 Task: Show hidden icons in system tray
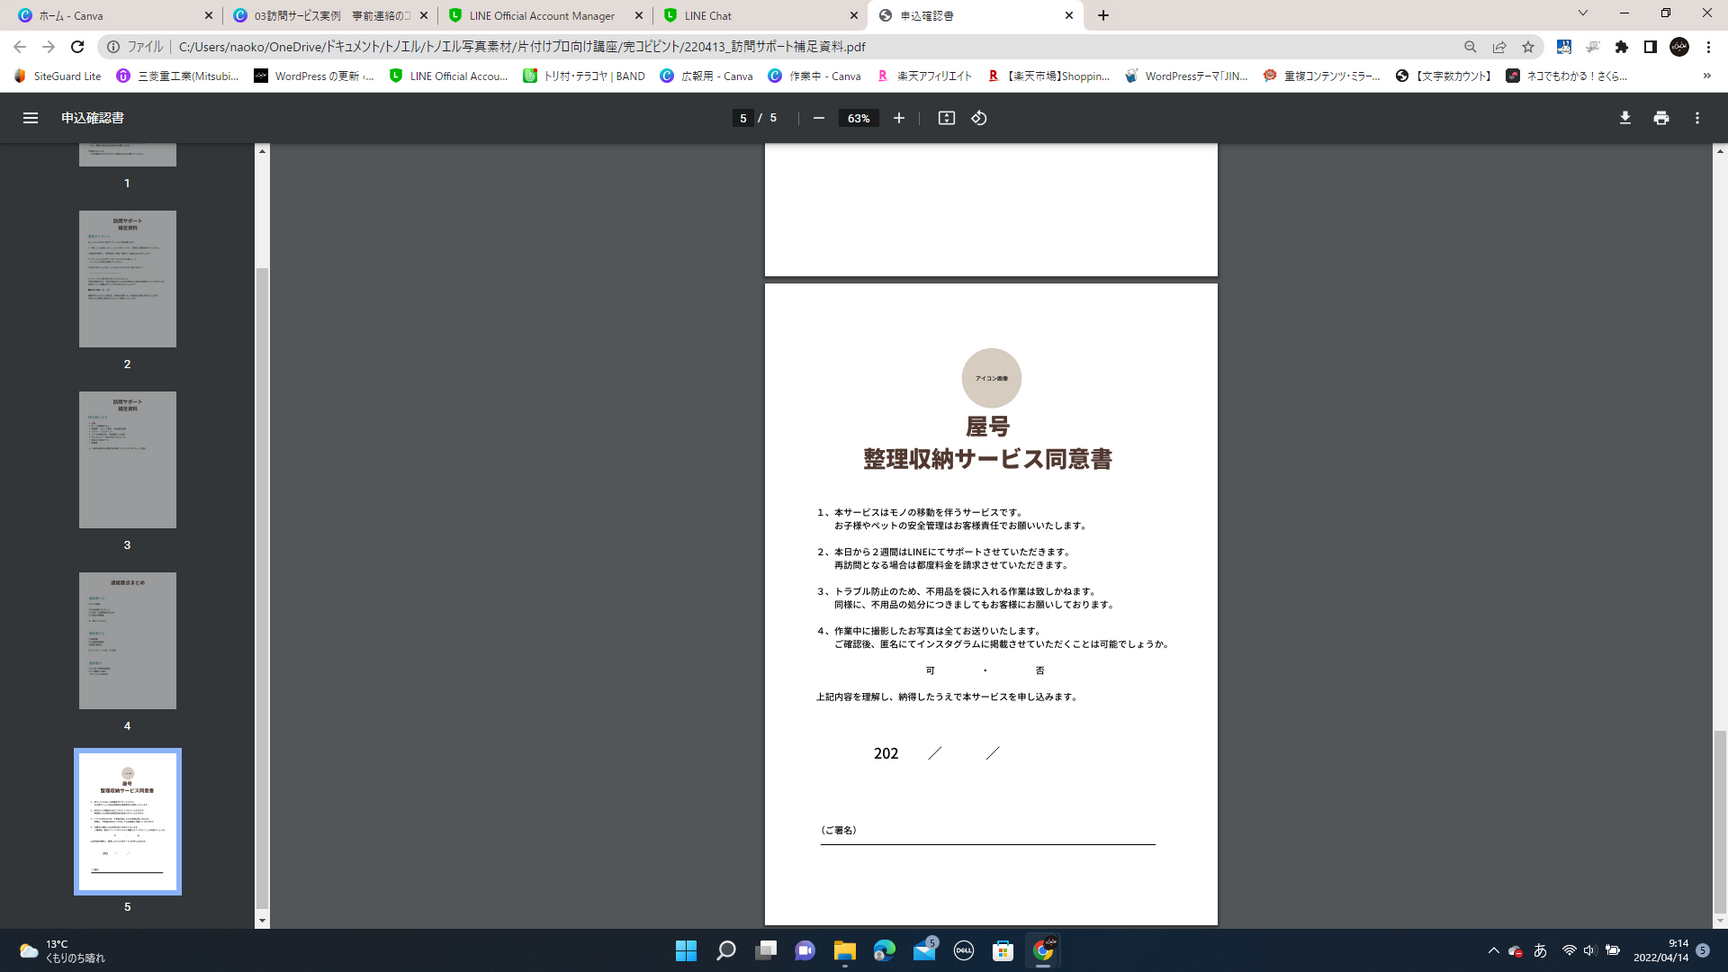(1493, 951)
